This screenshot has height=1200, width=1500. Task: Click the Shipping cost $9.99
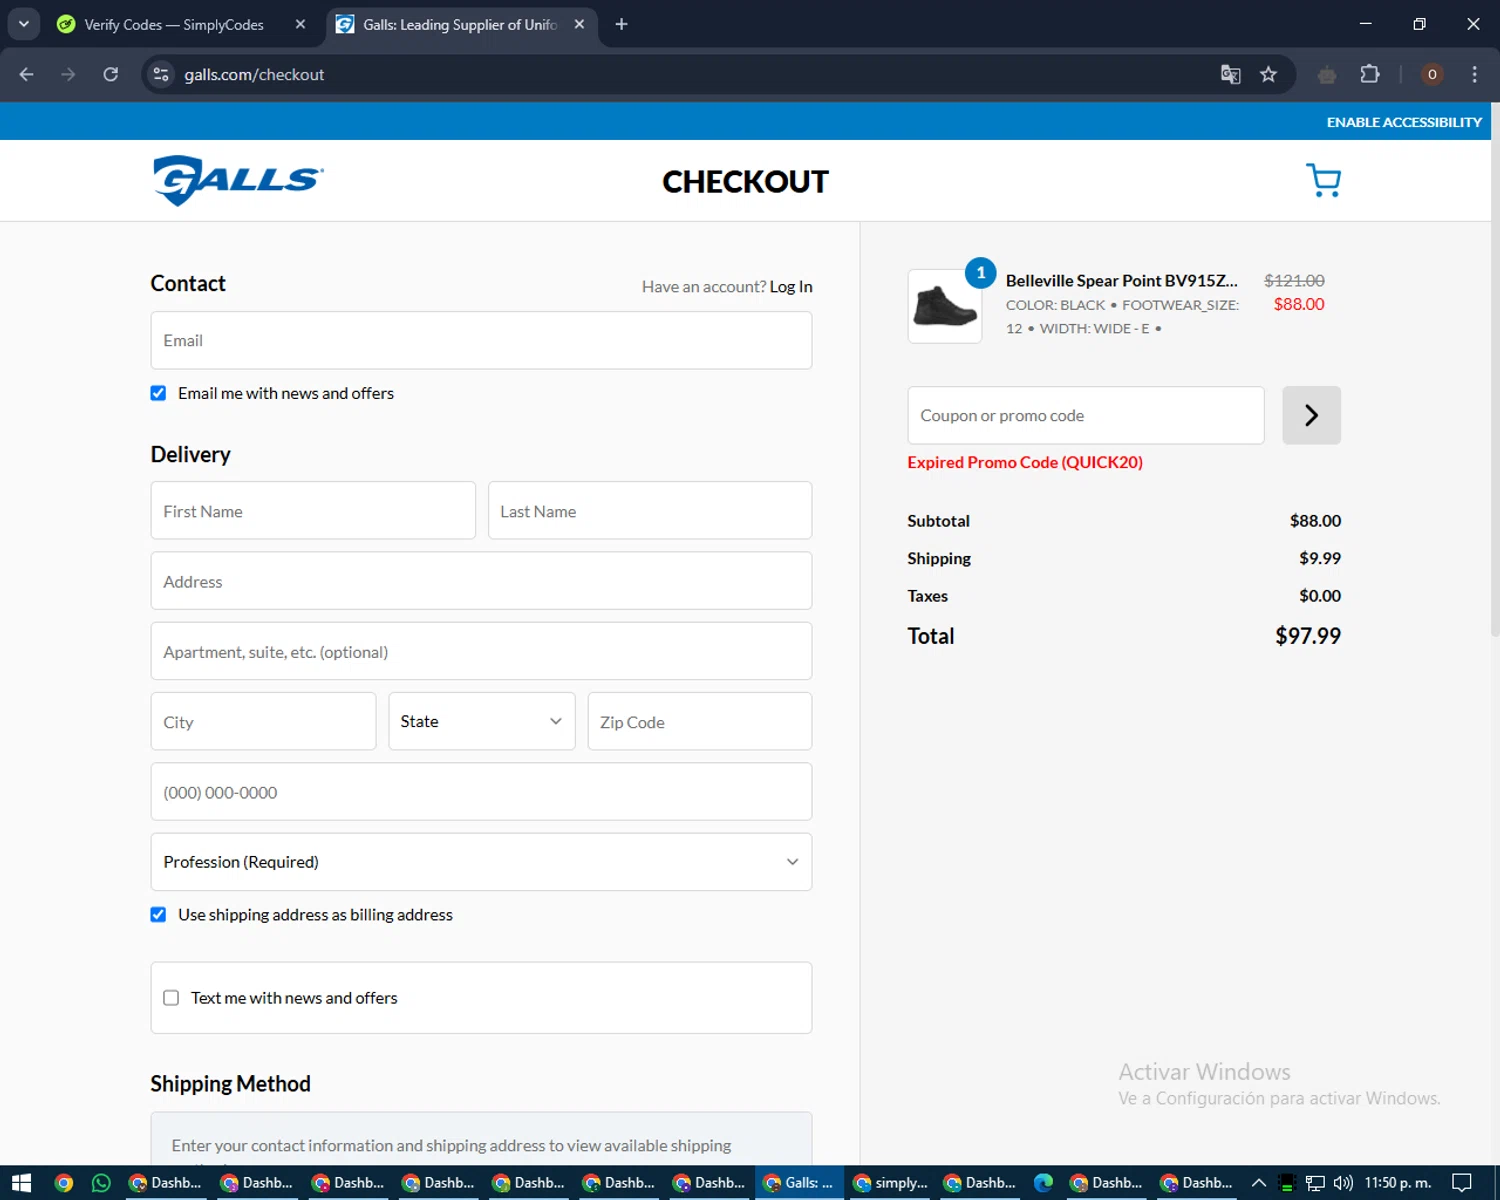[x=1320, y=558]
